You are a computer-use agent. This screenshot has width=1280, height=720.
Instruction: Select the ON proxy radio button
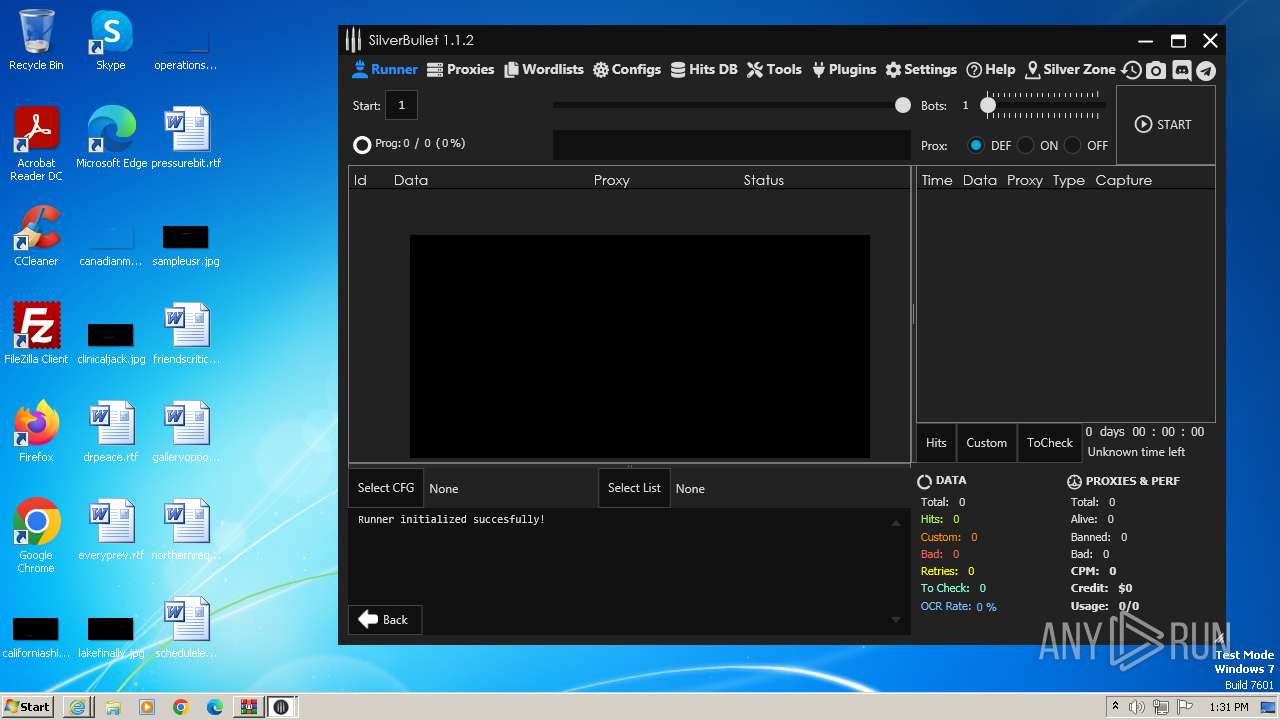click(x=1026, y=145)
